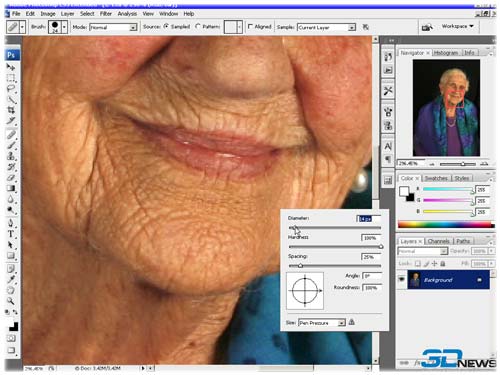Select the Lasso tool
Viewport: 500px width, 375px height.
(11, 89)
